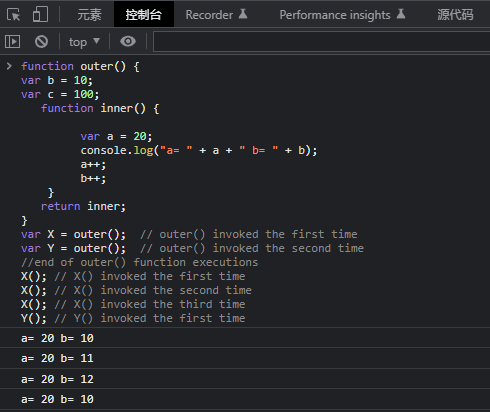Click the Recorder flask experiment icon

coord(243,14)
